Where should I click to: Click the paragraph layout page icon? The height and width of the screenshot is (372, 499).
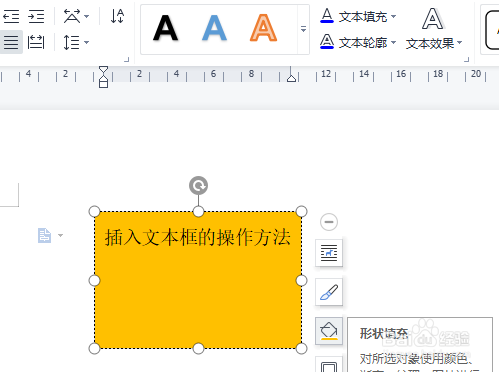point(44,235)
